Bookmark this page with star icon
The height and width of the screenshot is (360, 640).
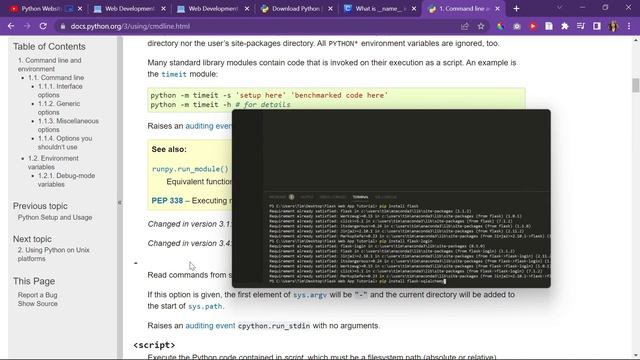[x=481, y=26]
